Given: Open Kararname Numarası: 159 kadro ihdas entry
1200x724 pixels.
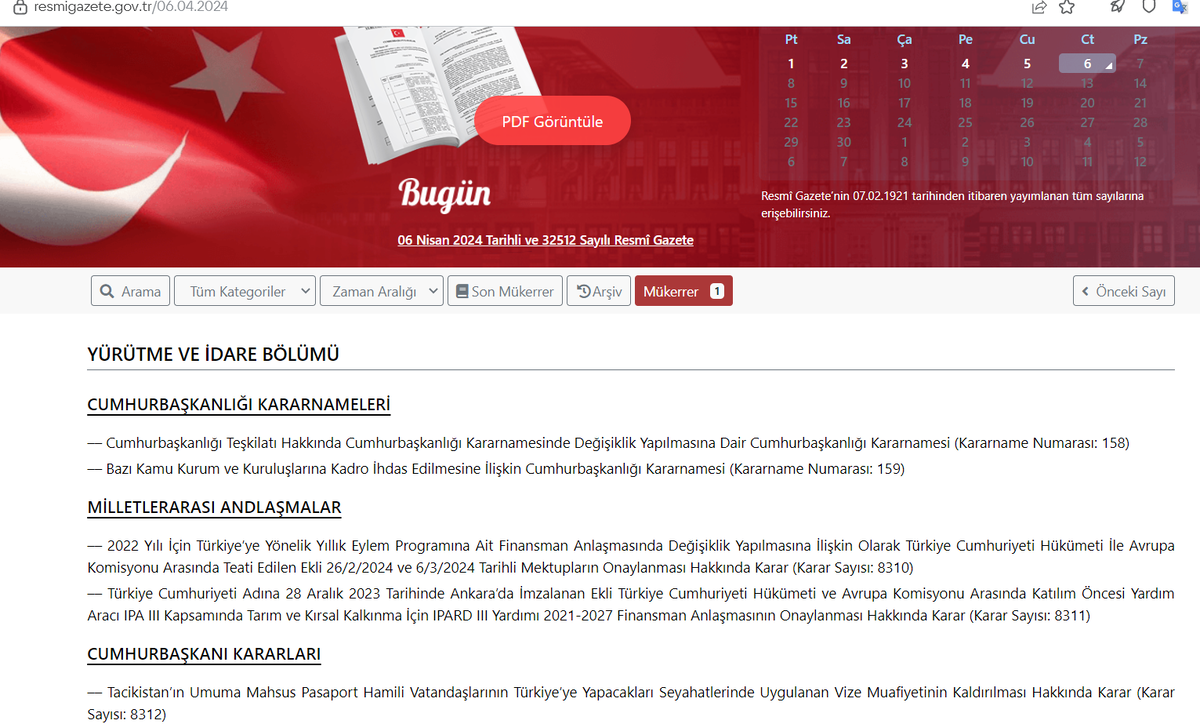Looking at the screenshot, I should [x=496, y=468].
